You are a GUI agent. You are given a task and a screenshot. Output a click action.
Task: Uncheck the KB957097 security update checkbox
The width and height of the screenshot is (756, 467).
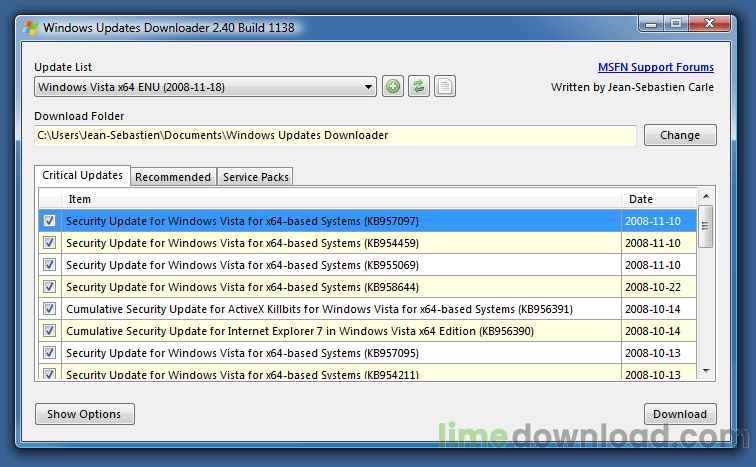click(x=49, y=221)
